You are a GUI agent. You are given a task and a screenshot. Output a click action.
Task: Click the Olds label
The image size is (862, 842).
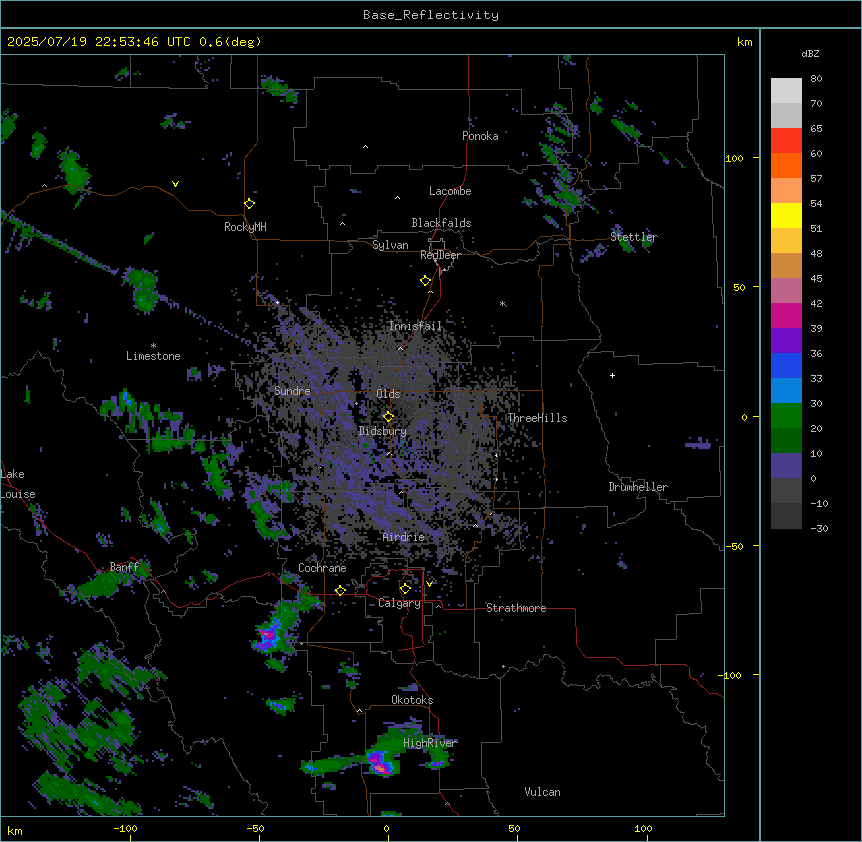point(388,394)
